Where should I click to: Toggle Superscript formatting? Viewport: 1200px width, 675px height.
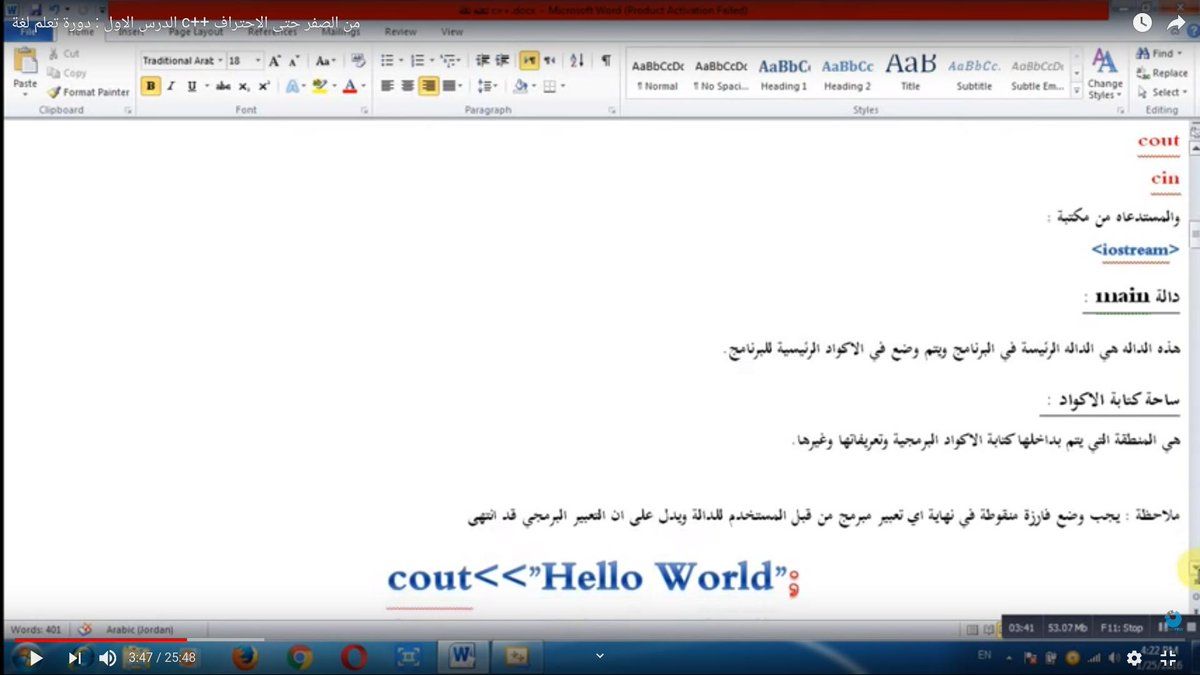[264, 86]
